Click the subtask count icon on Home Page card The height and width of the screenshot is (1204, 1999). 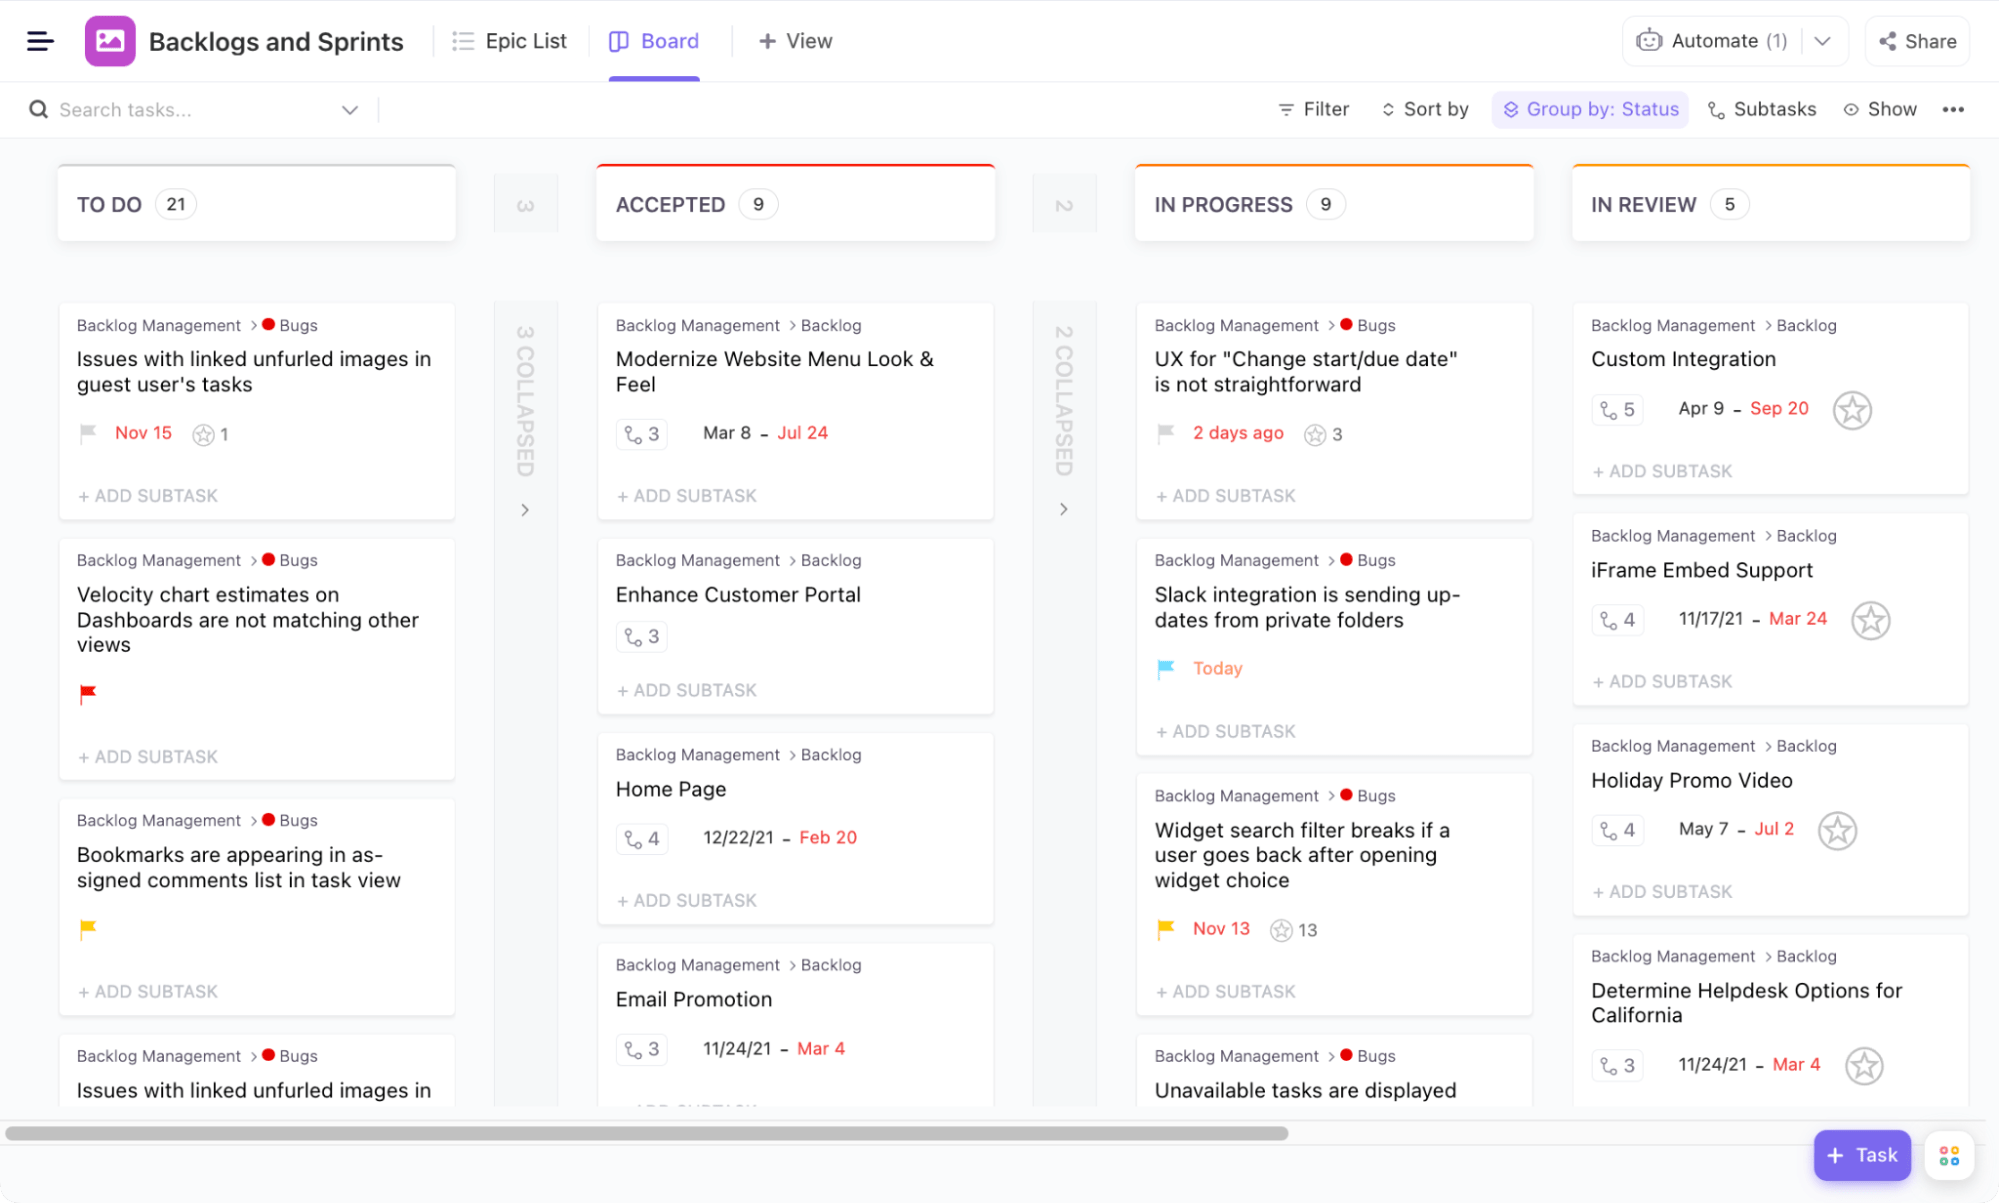(641, 838)
